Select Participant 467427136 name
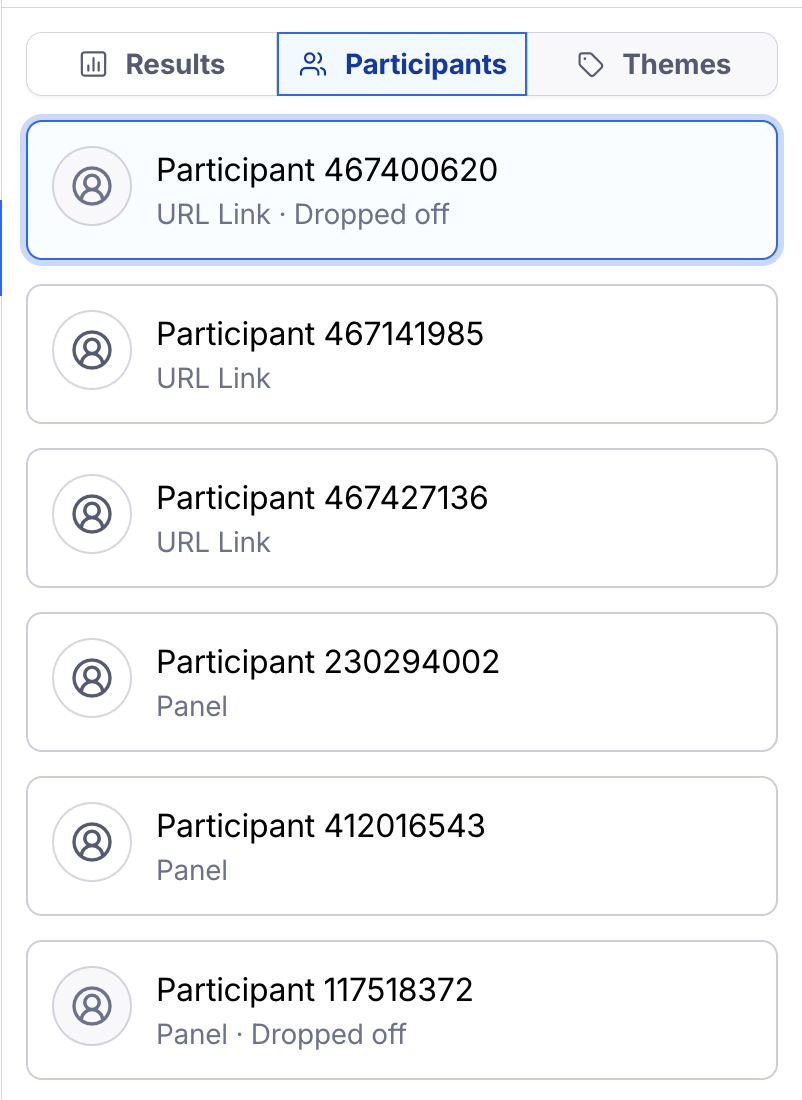802x1100 pixels. 322,498
